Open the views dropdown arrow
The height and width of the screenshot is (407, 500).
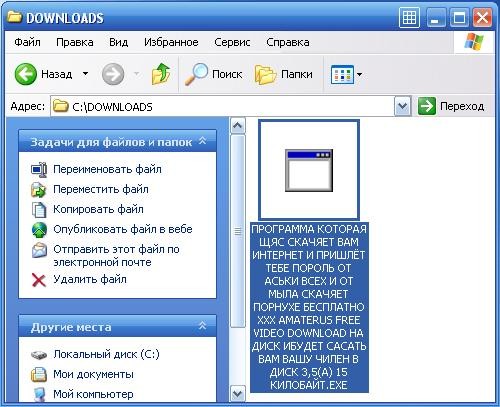359,74
